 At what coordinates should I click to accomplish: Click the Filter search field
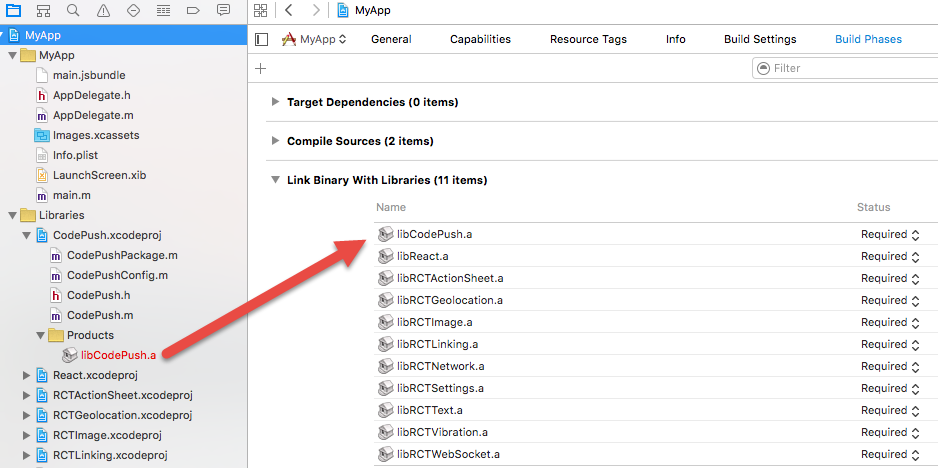[x=845, y=68]
